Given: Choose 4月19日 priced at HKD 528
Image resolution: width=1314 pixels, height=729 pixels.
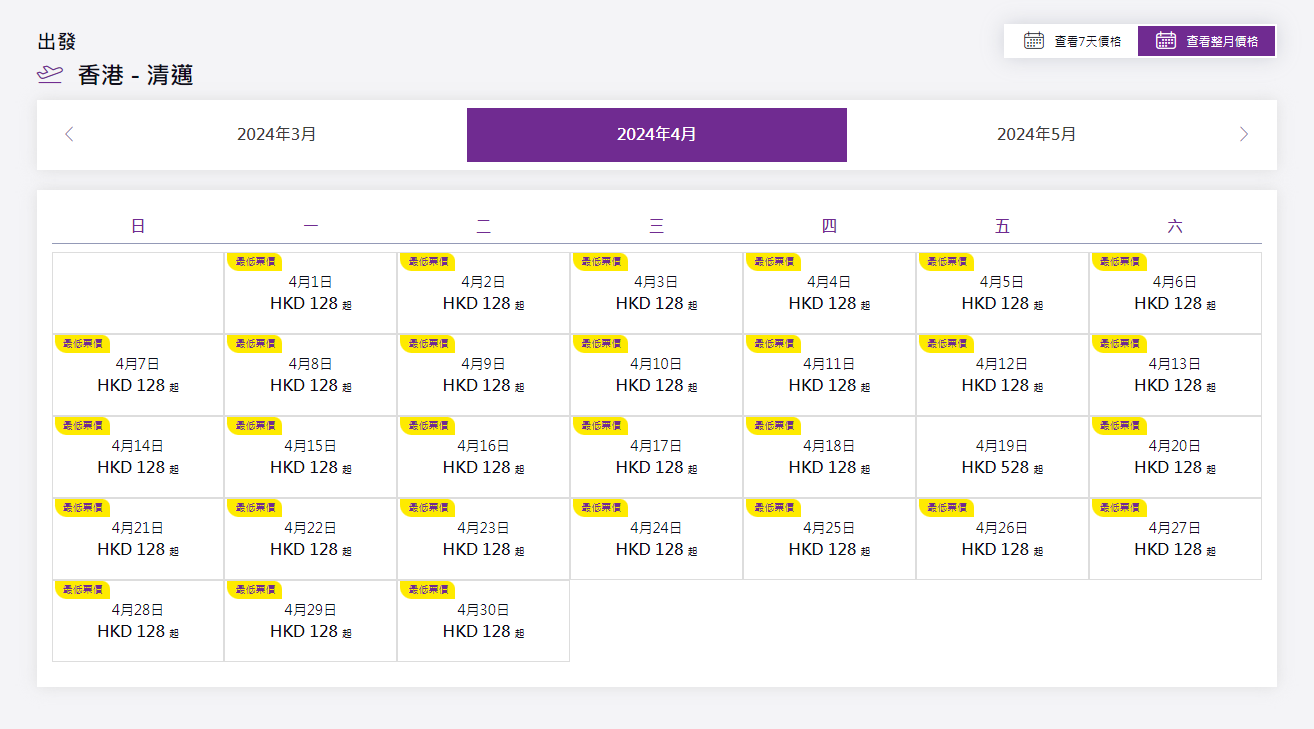Looking at the screenshot, I should pos(1002,457).
